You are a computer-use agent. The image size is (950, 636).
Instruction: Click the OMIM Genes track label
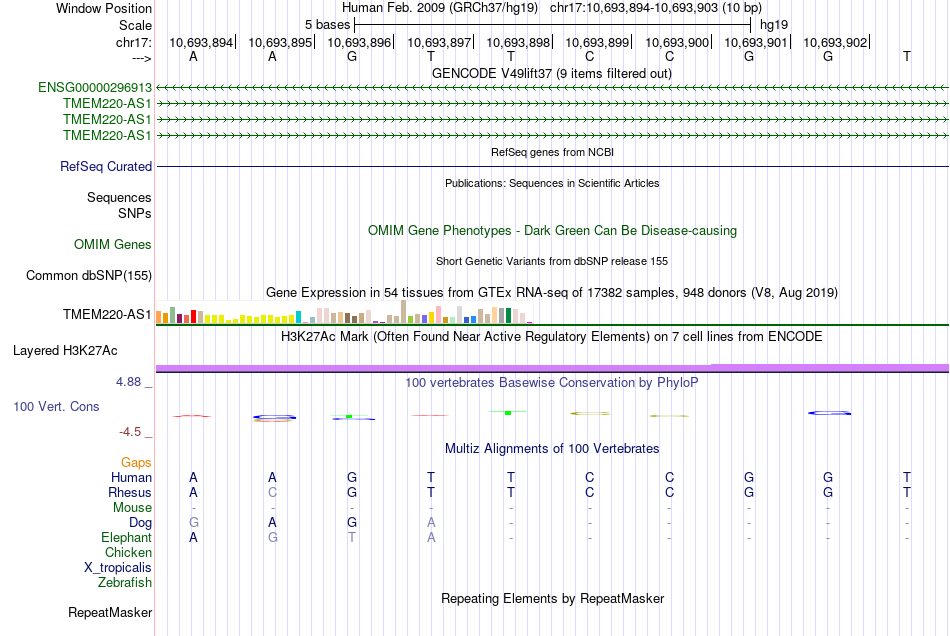click(x=113, y=245)
